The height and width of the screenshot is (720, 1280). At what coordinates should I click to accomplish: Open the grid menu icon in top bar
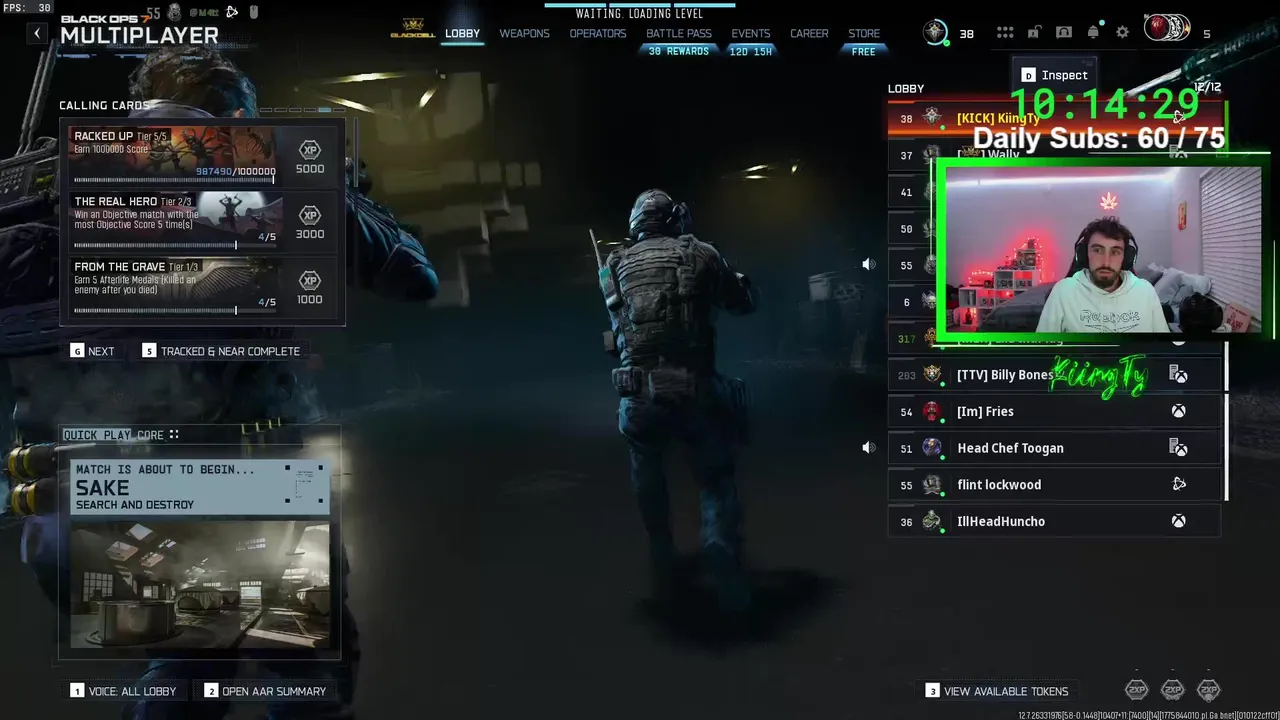(x=1005, y=33)
